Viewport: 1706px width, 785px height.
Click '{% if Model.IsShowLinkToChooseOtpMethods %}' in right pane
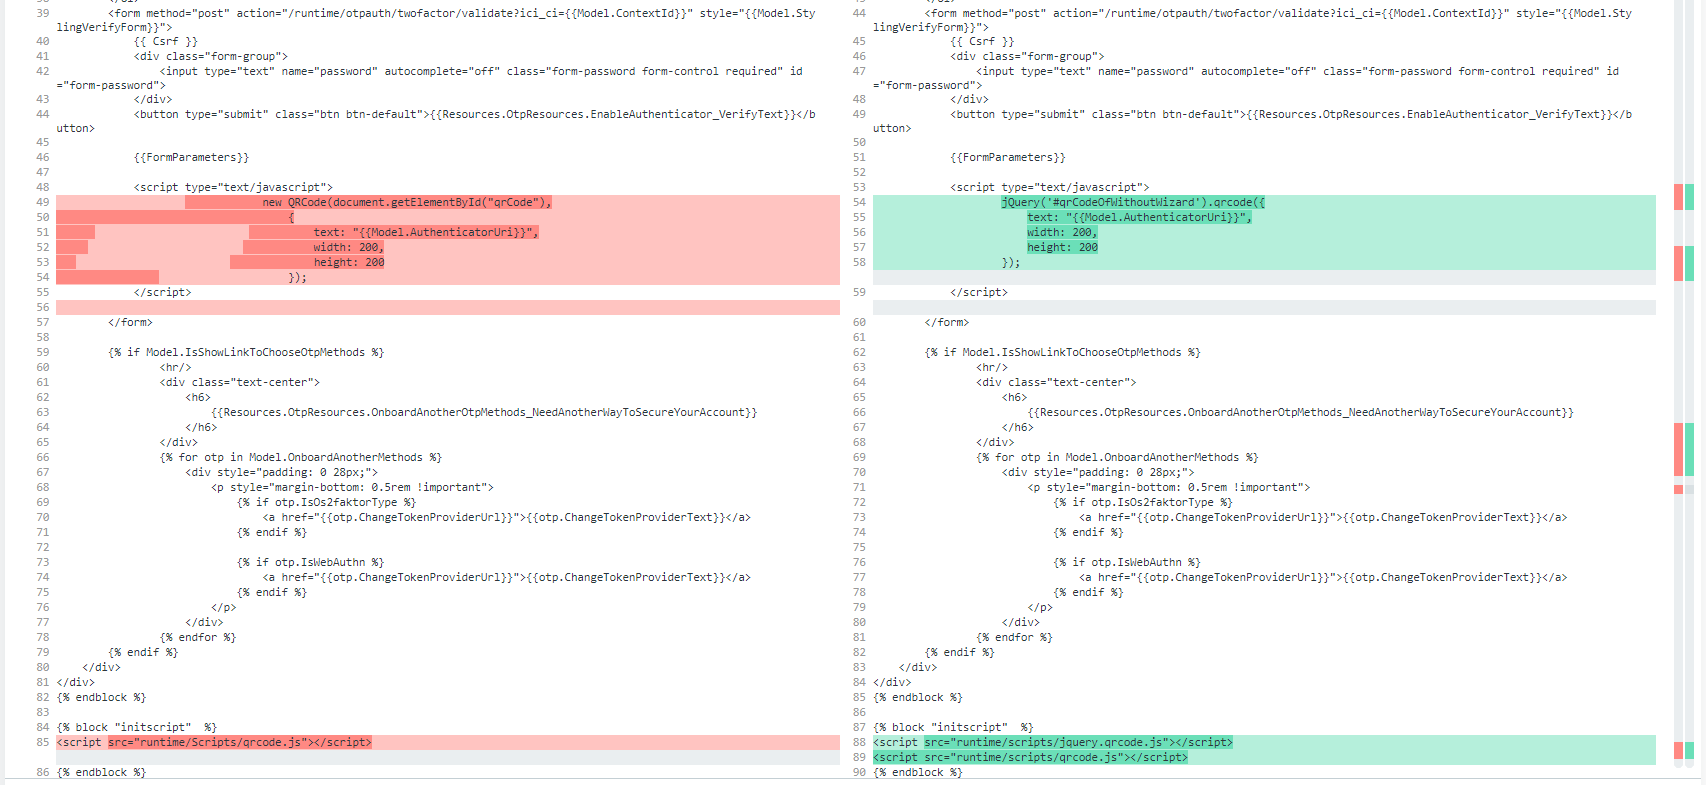point(1063,352)
